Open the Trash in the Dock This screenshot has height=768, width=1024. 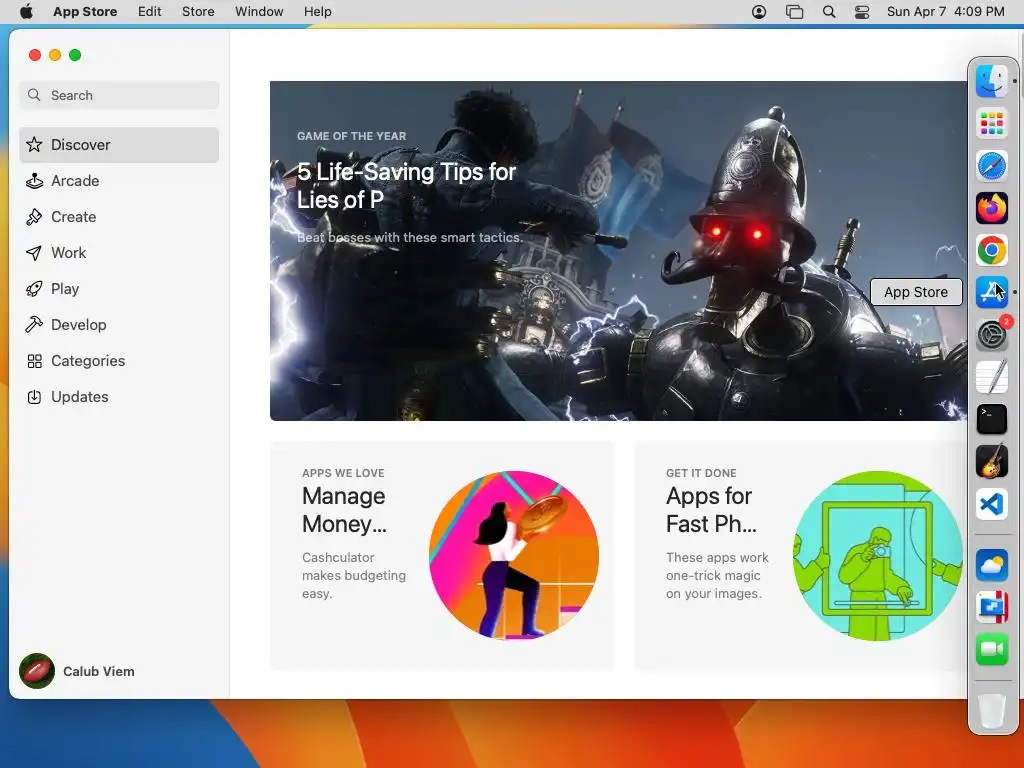click(x=991, y=711)
